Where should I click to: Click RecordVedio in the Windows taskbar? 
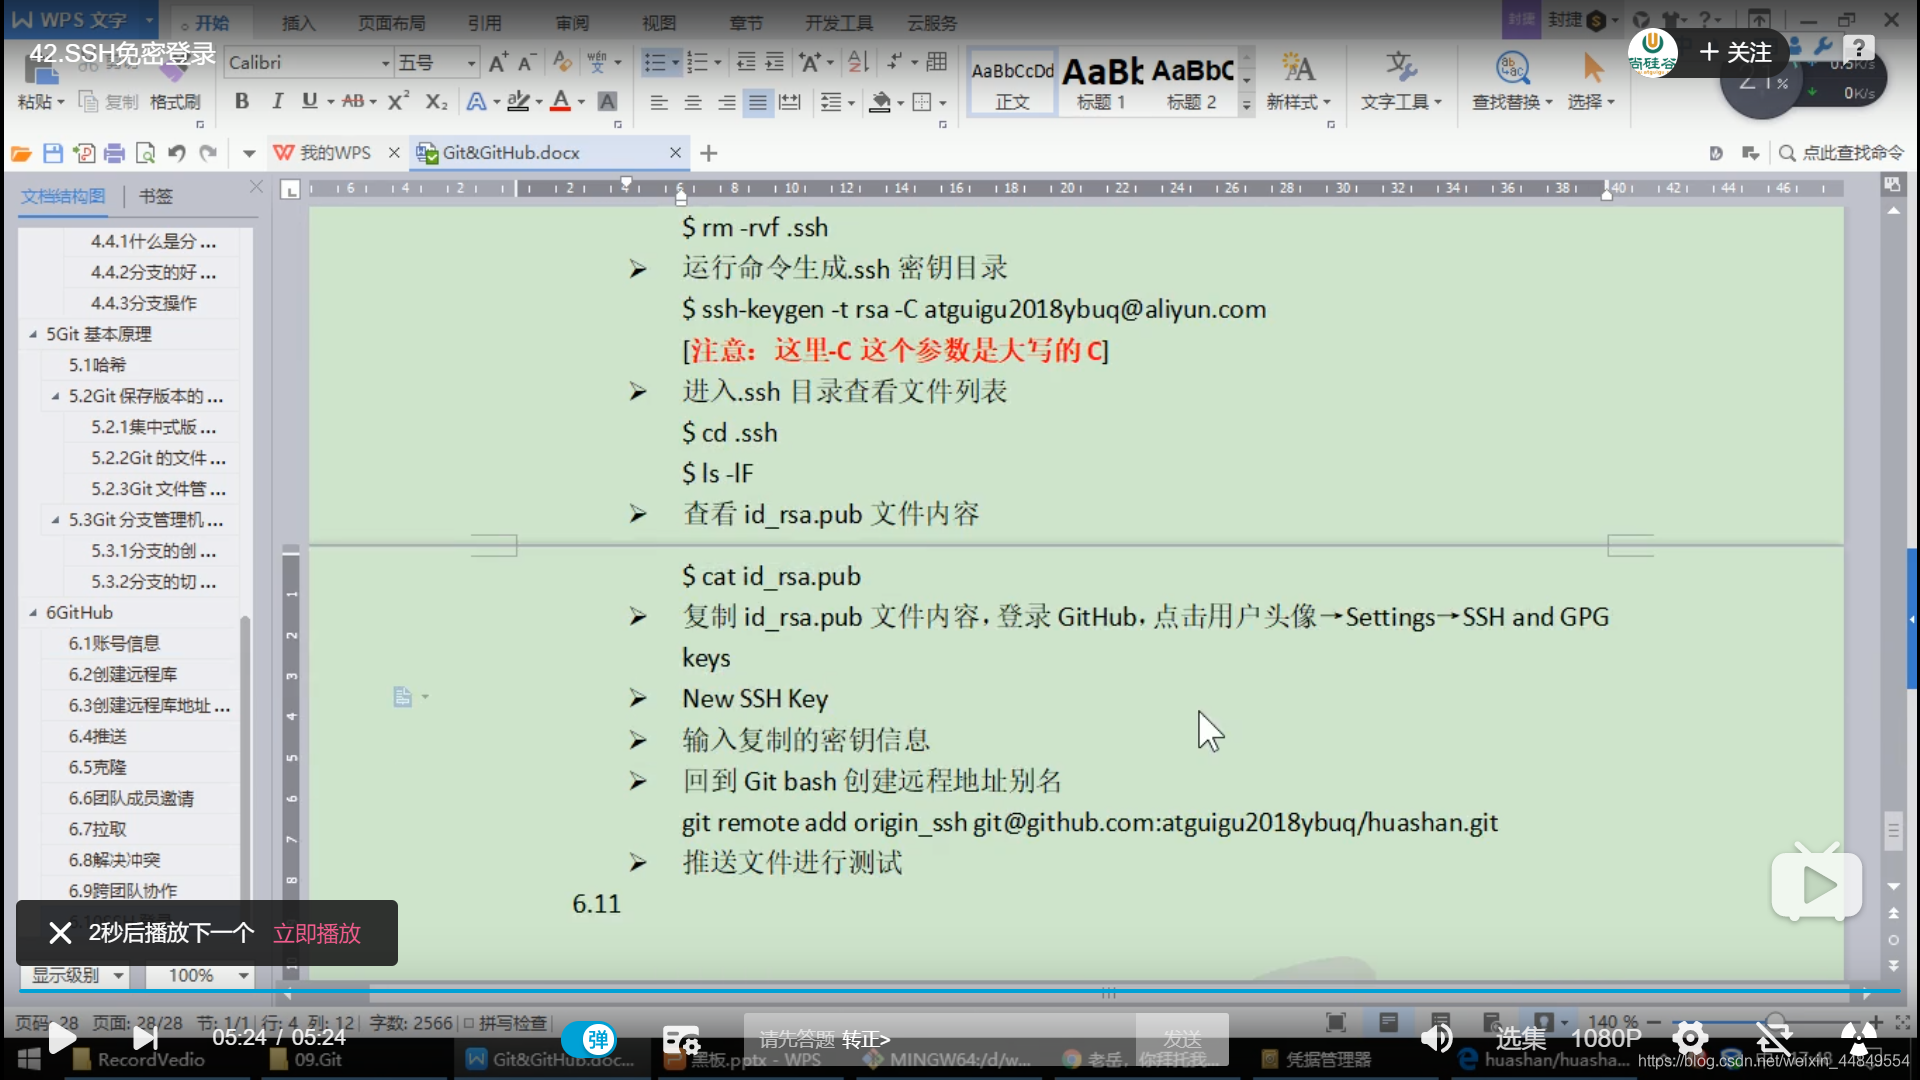[140, 1060]
